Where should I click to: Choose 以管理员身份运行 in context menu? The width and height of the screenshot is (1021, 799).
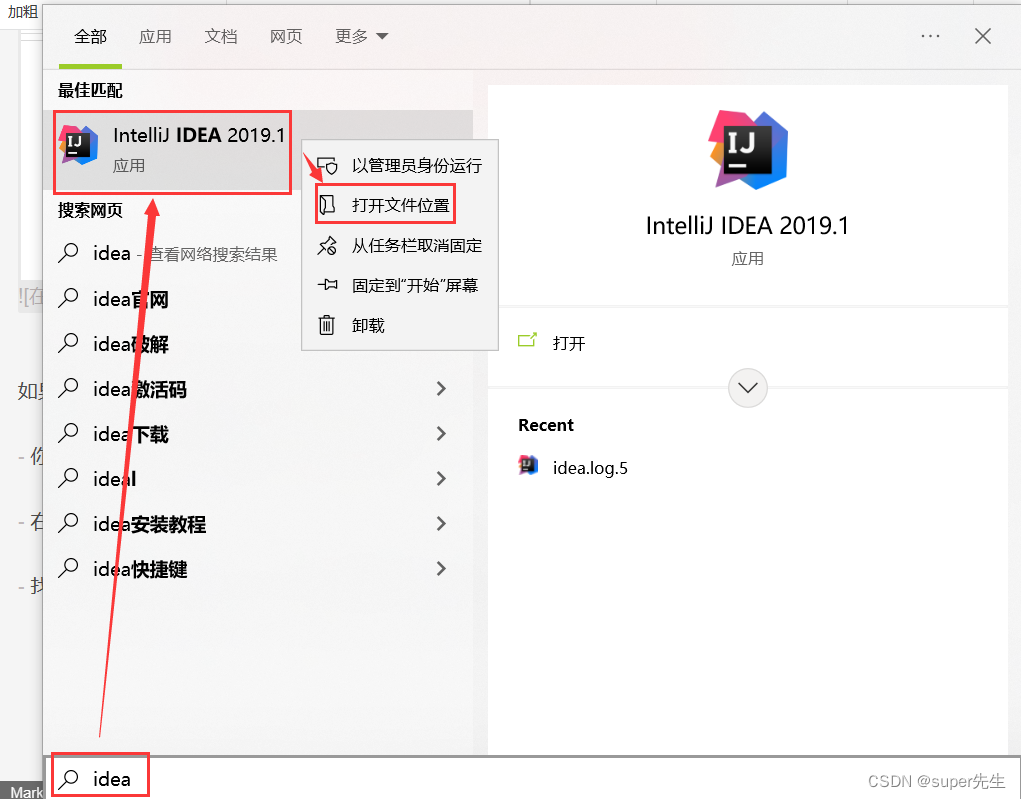click(x=400, y=165)
